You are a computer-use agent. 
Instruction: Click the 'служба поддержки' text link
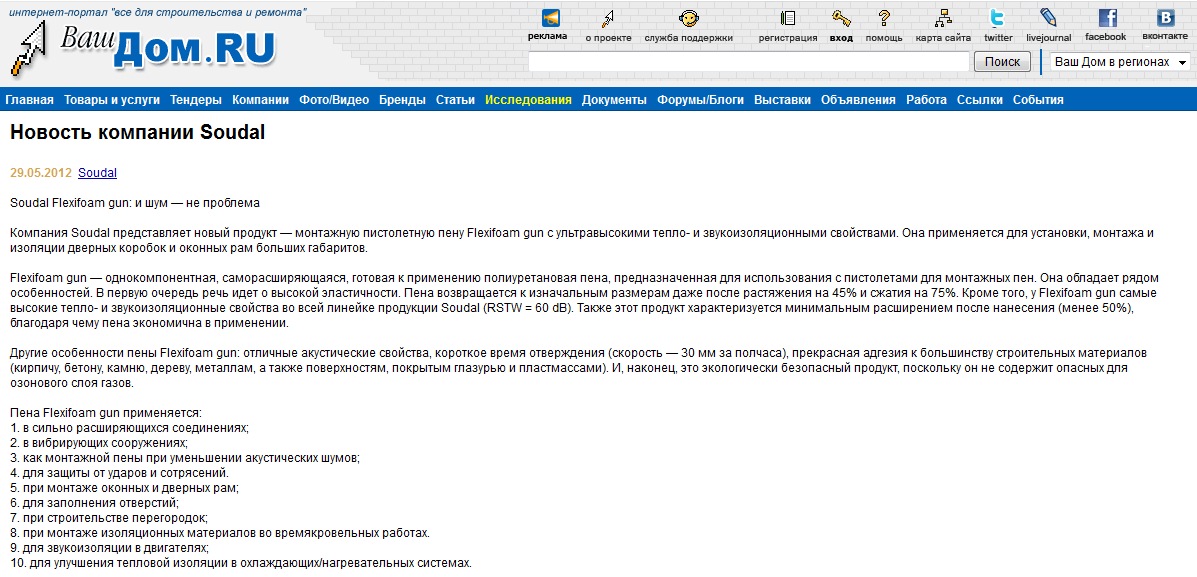[x=689, y=37]
